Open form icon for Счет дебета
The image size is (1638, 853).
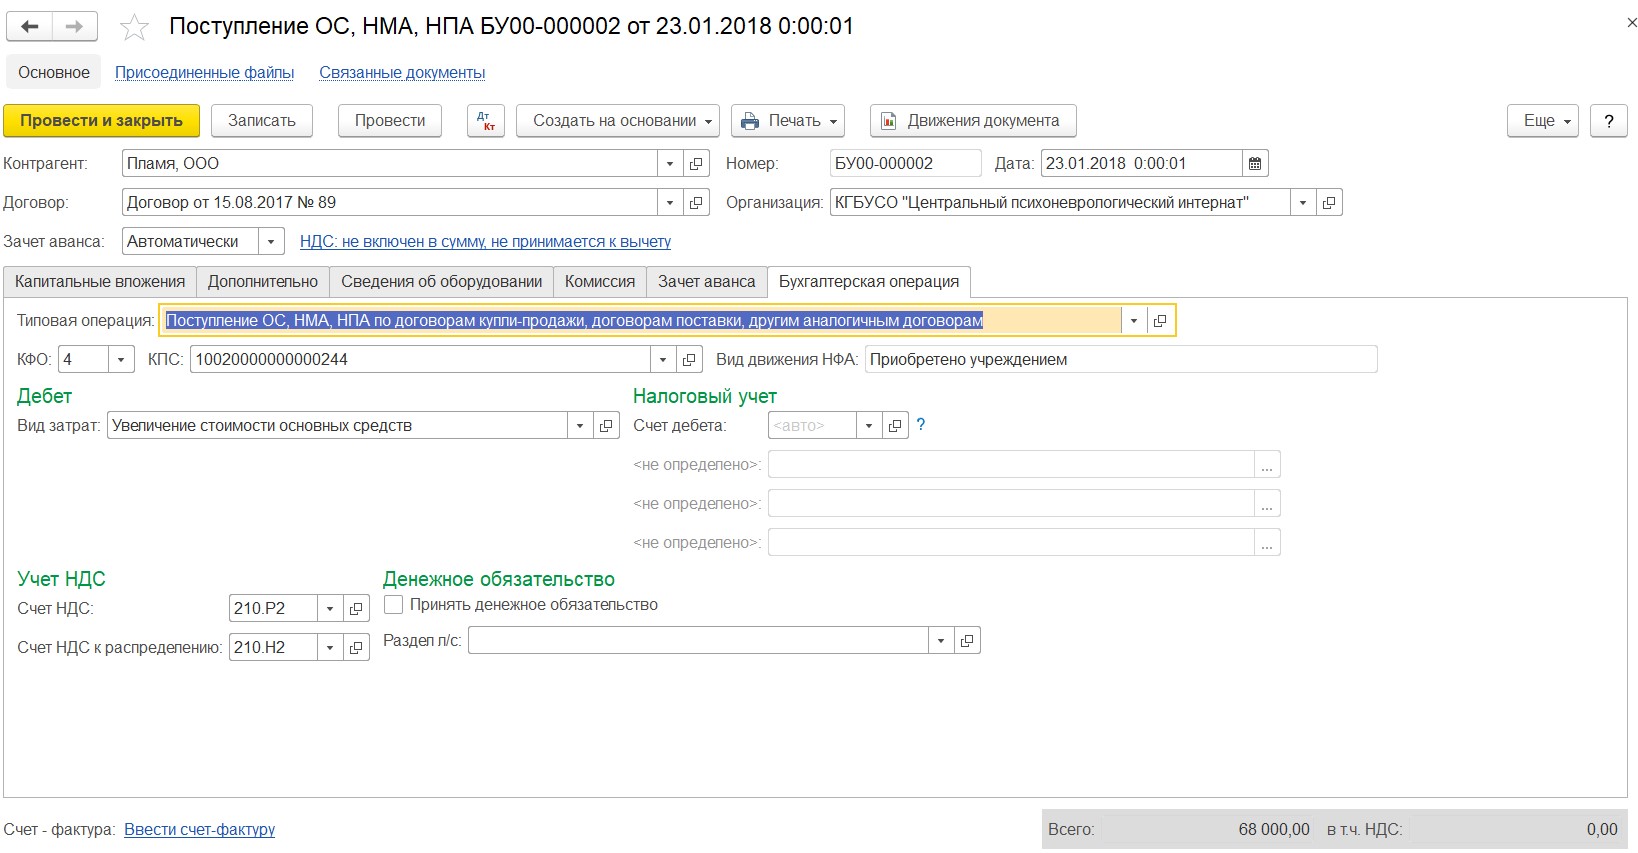pos(895,425)
